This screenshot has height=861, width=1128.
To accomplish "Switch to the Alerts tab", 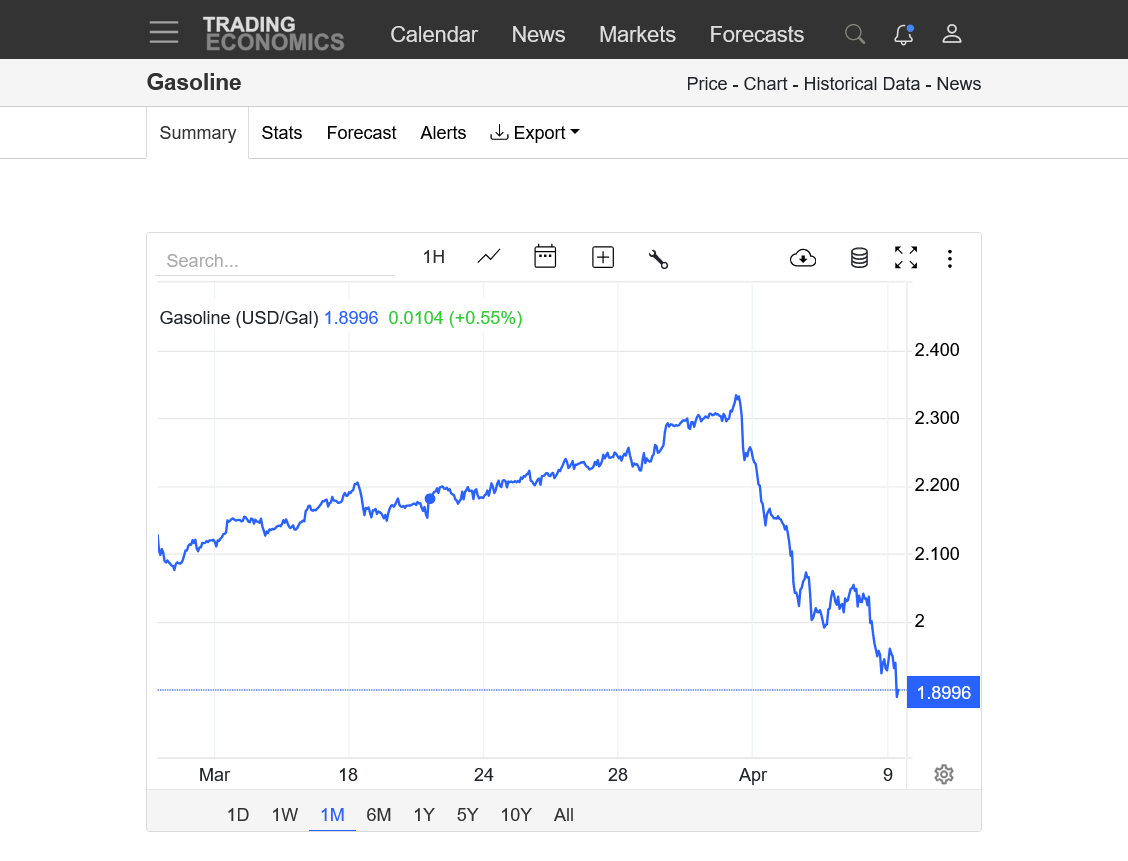I will 443,133.
